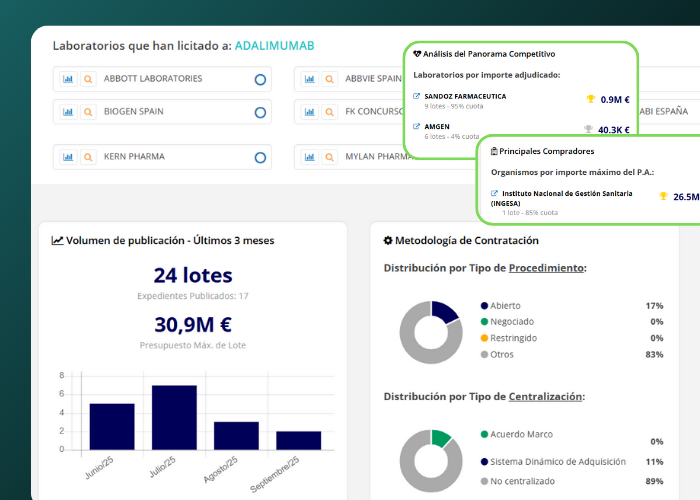The image size is (700, 500).
Task: Open the ADALIMUMAB link in heading
Action: coord(275,46)
